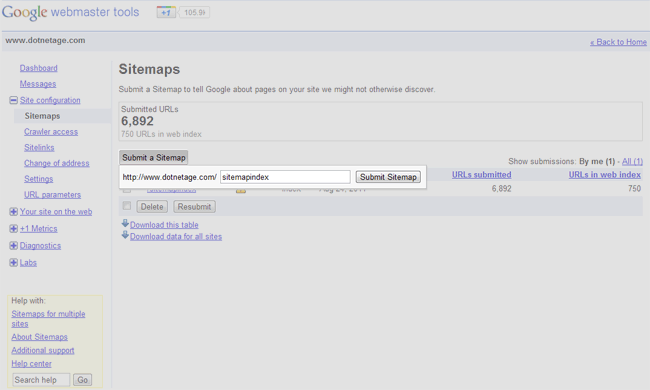Click the Resubmit button

[194, 206]
